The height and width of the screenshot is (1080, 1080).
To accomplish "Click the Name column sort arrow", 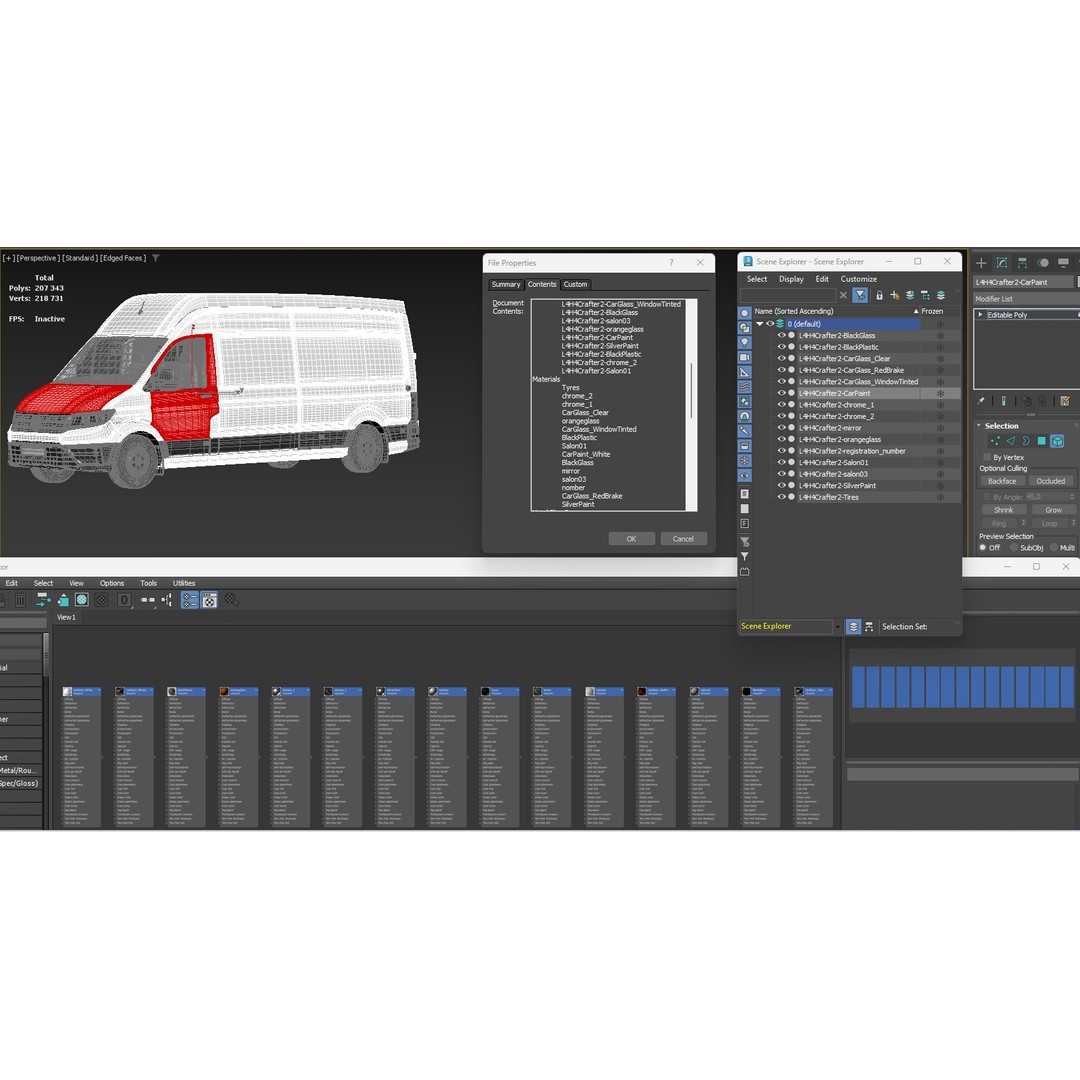I will point(916,311).
